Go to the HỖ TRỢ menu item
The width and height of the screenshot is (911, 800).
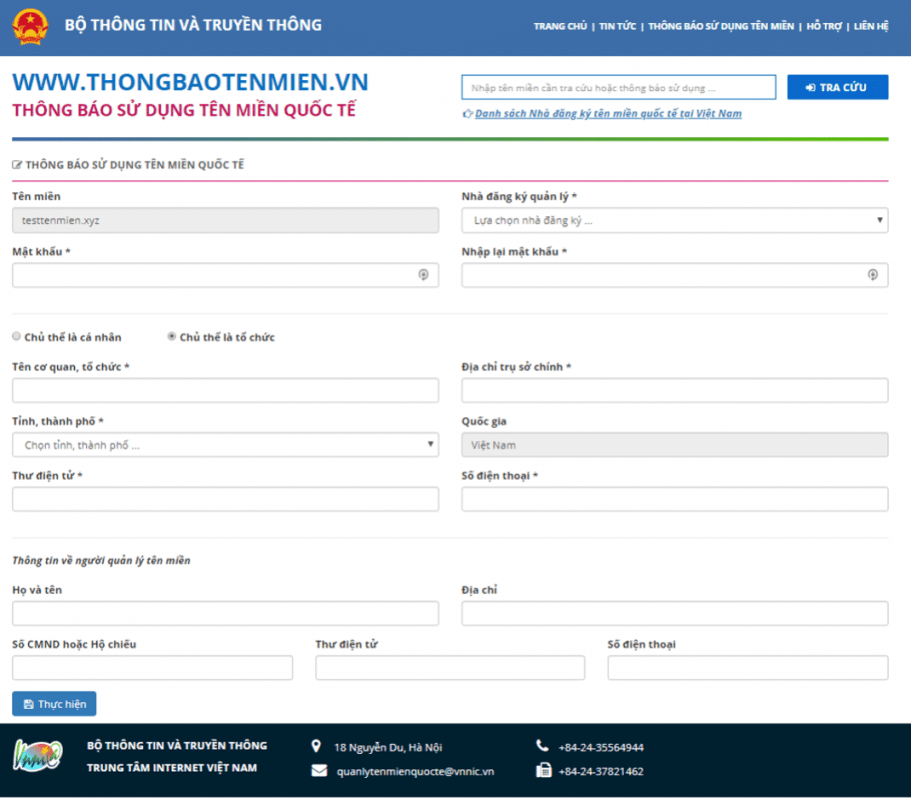click(824, 26)
